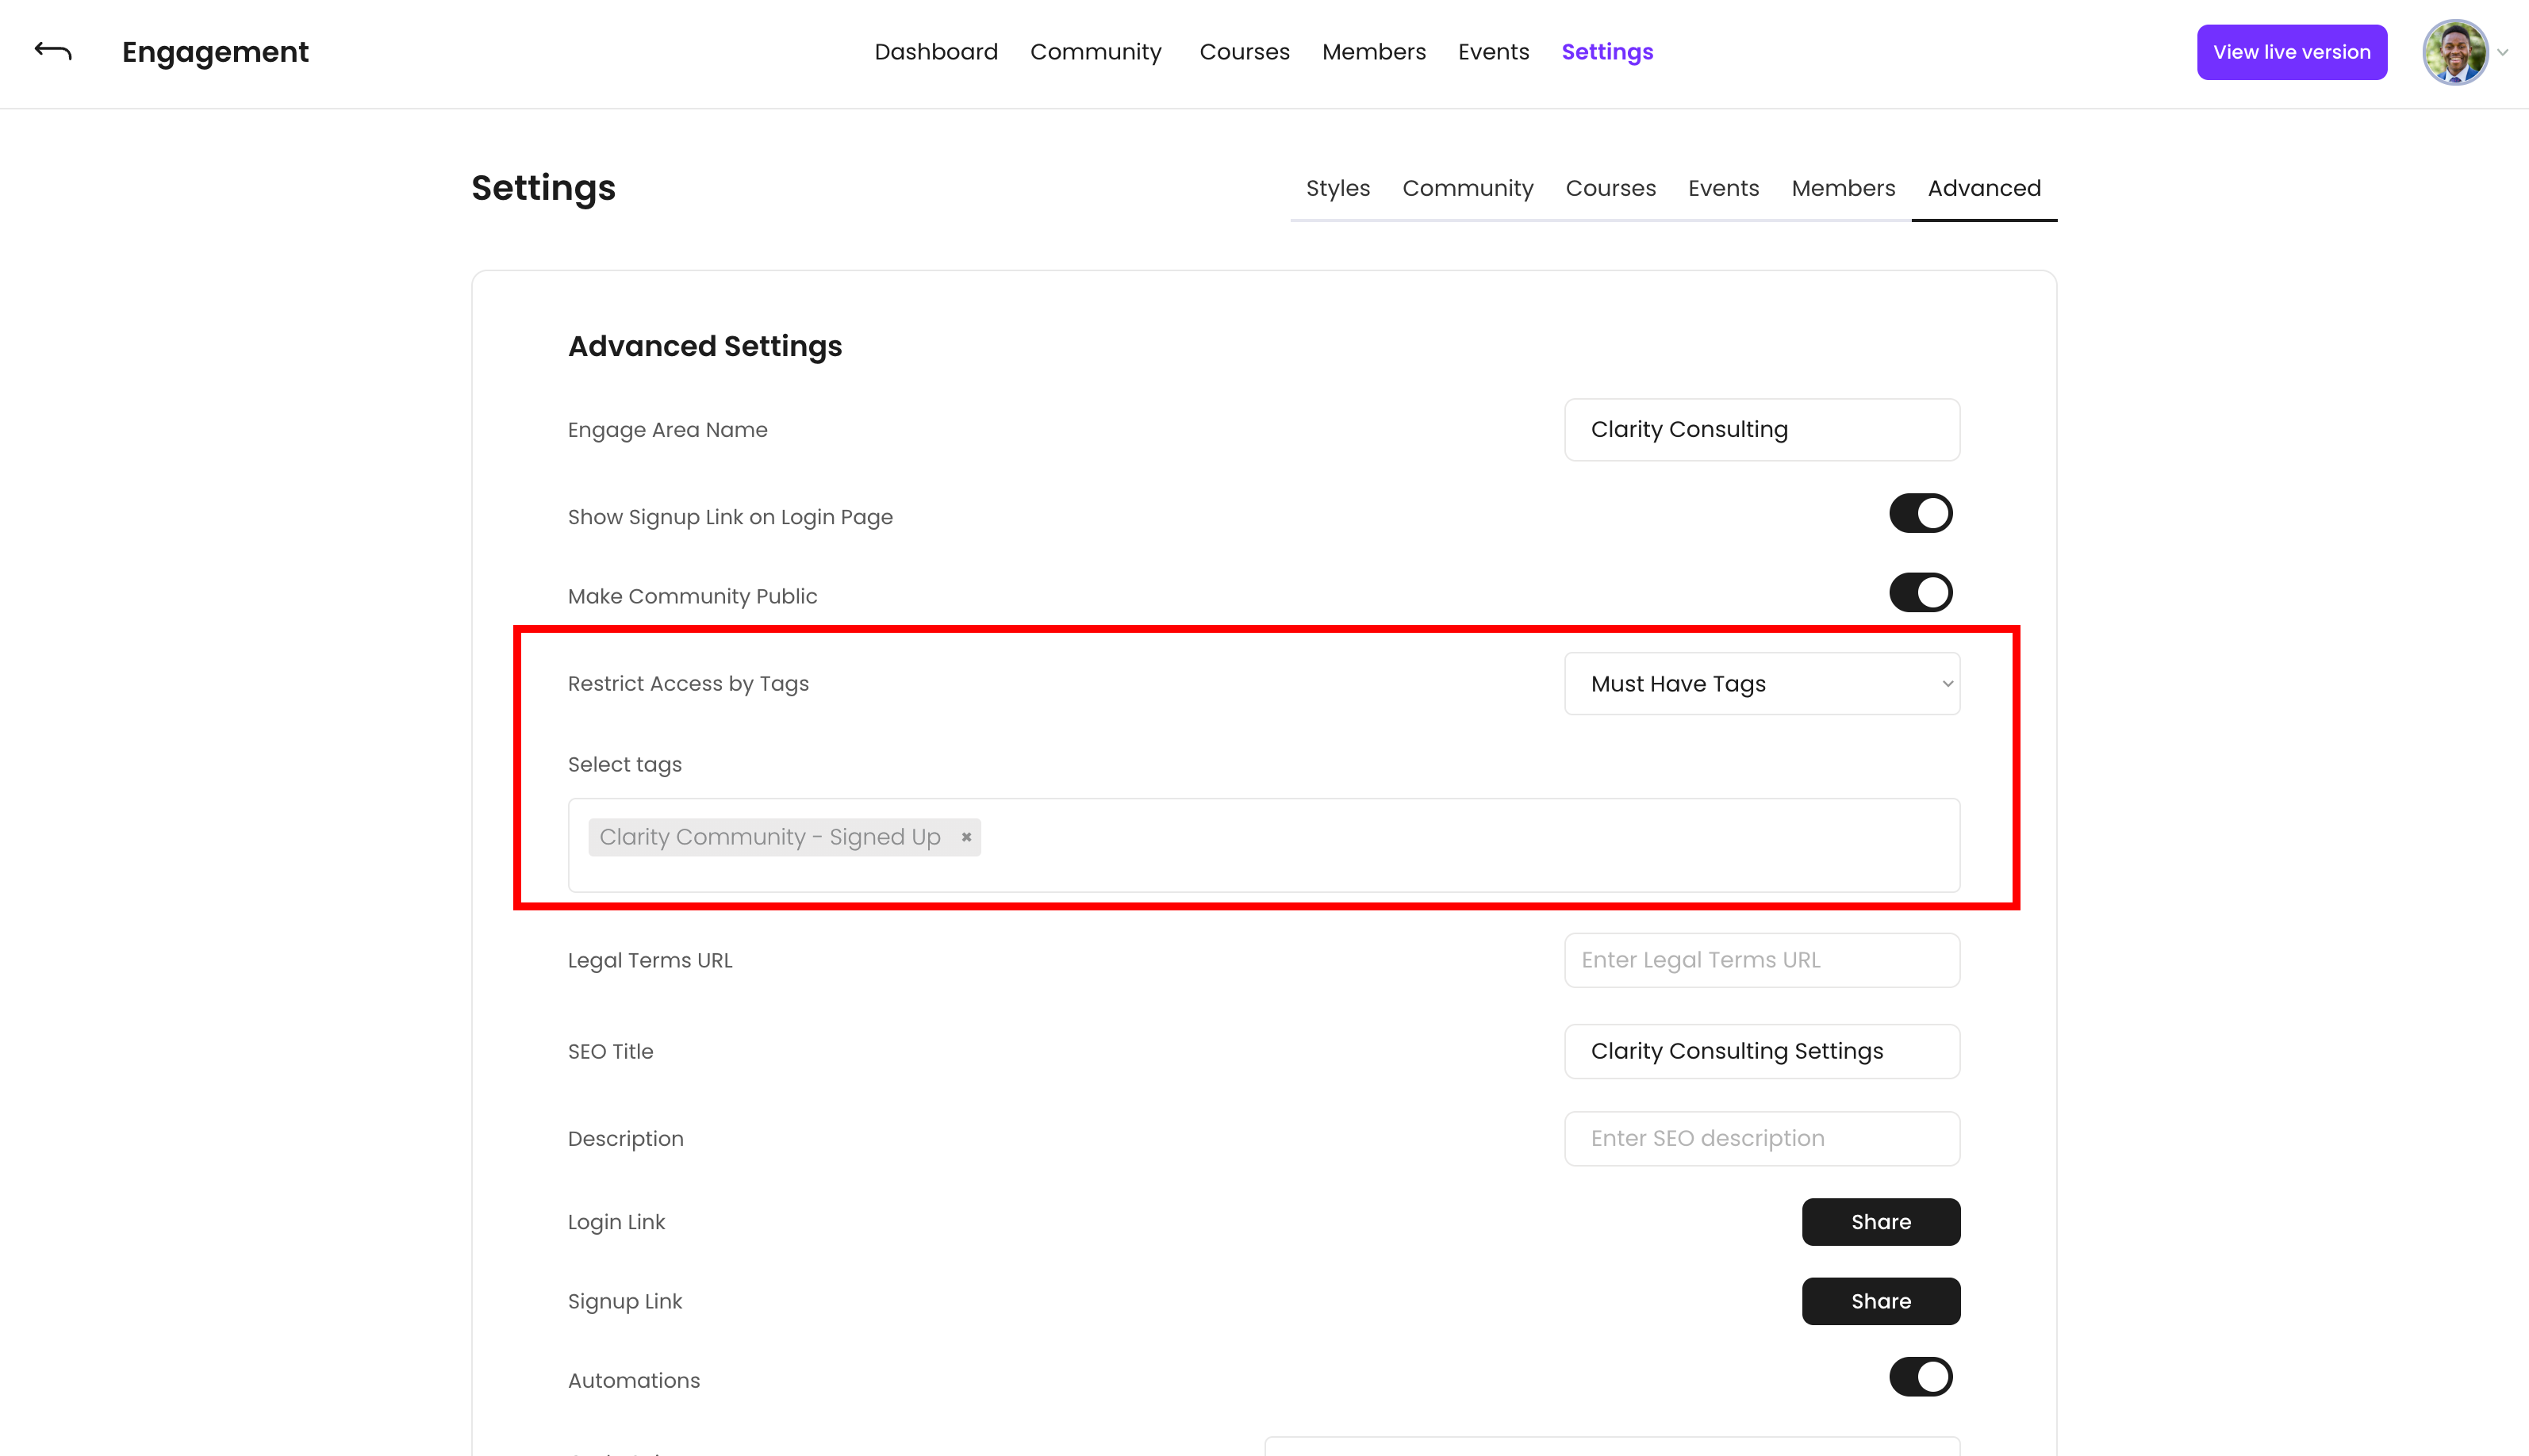Share the Signup Link
The height and width of the screenshot is (1456, 2529).
coord(1880,1301)
